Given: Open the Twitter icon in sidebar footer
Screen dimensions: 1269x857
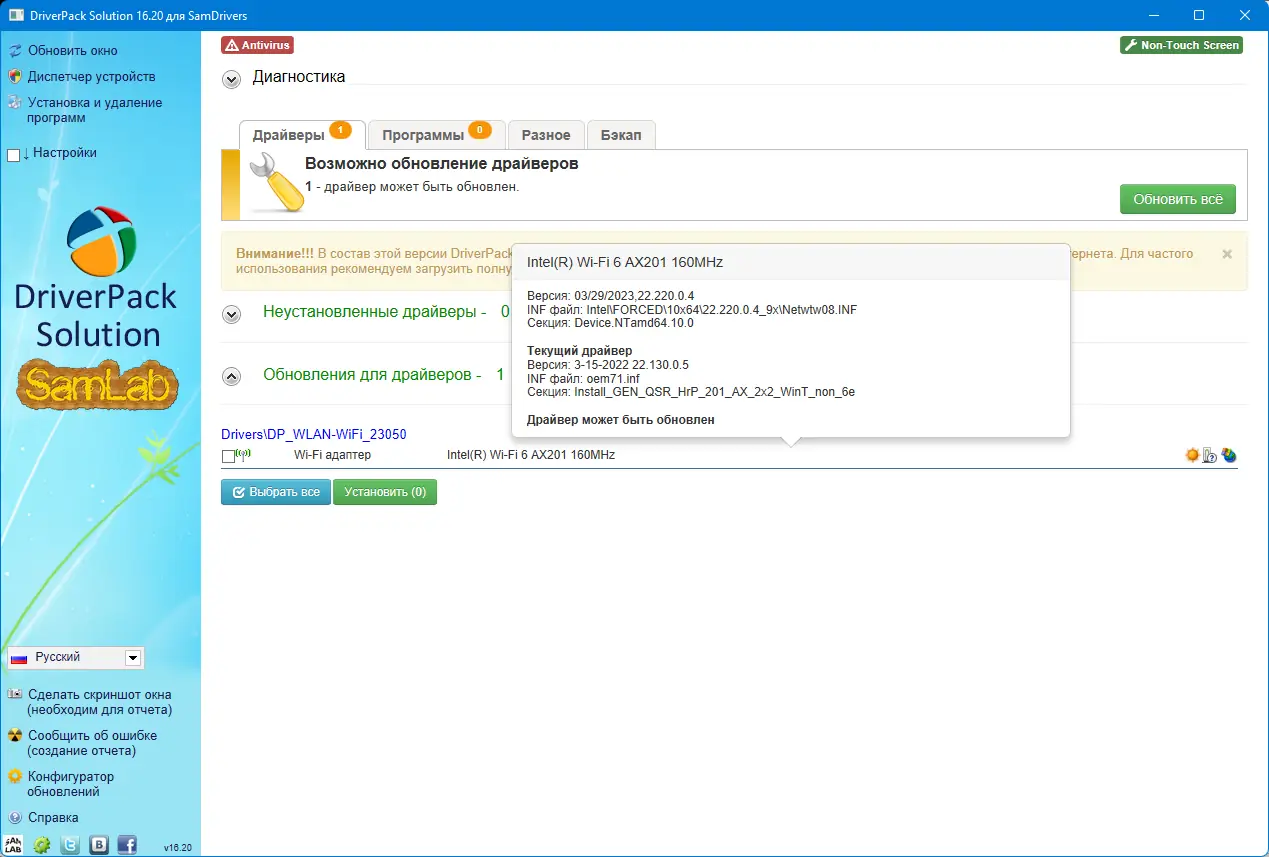Looking at the screenshot, I should coord(70,845).
